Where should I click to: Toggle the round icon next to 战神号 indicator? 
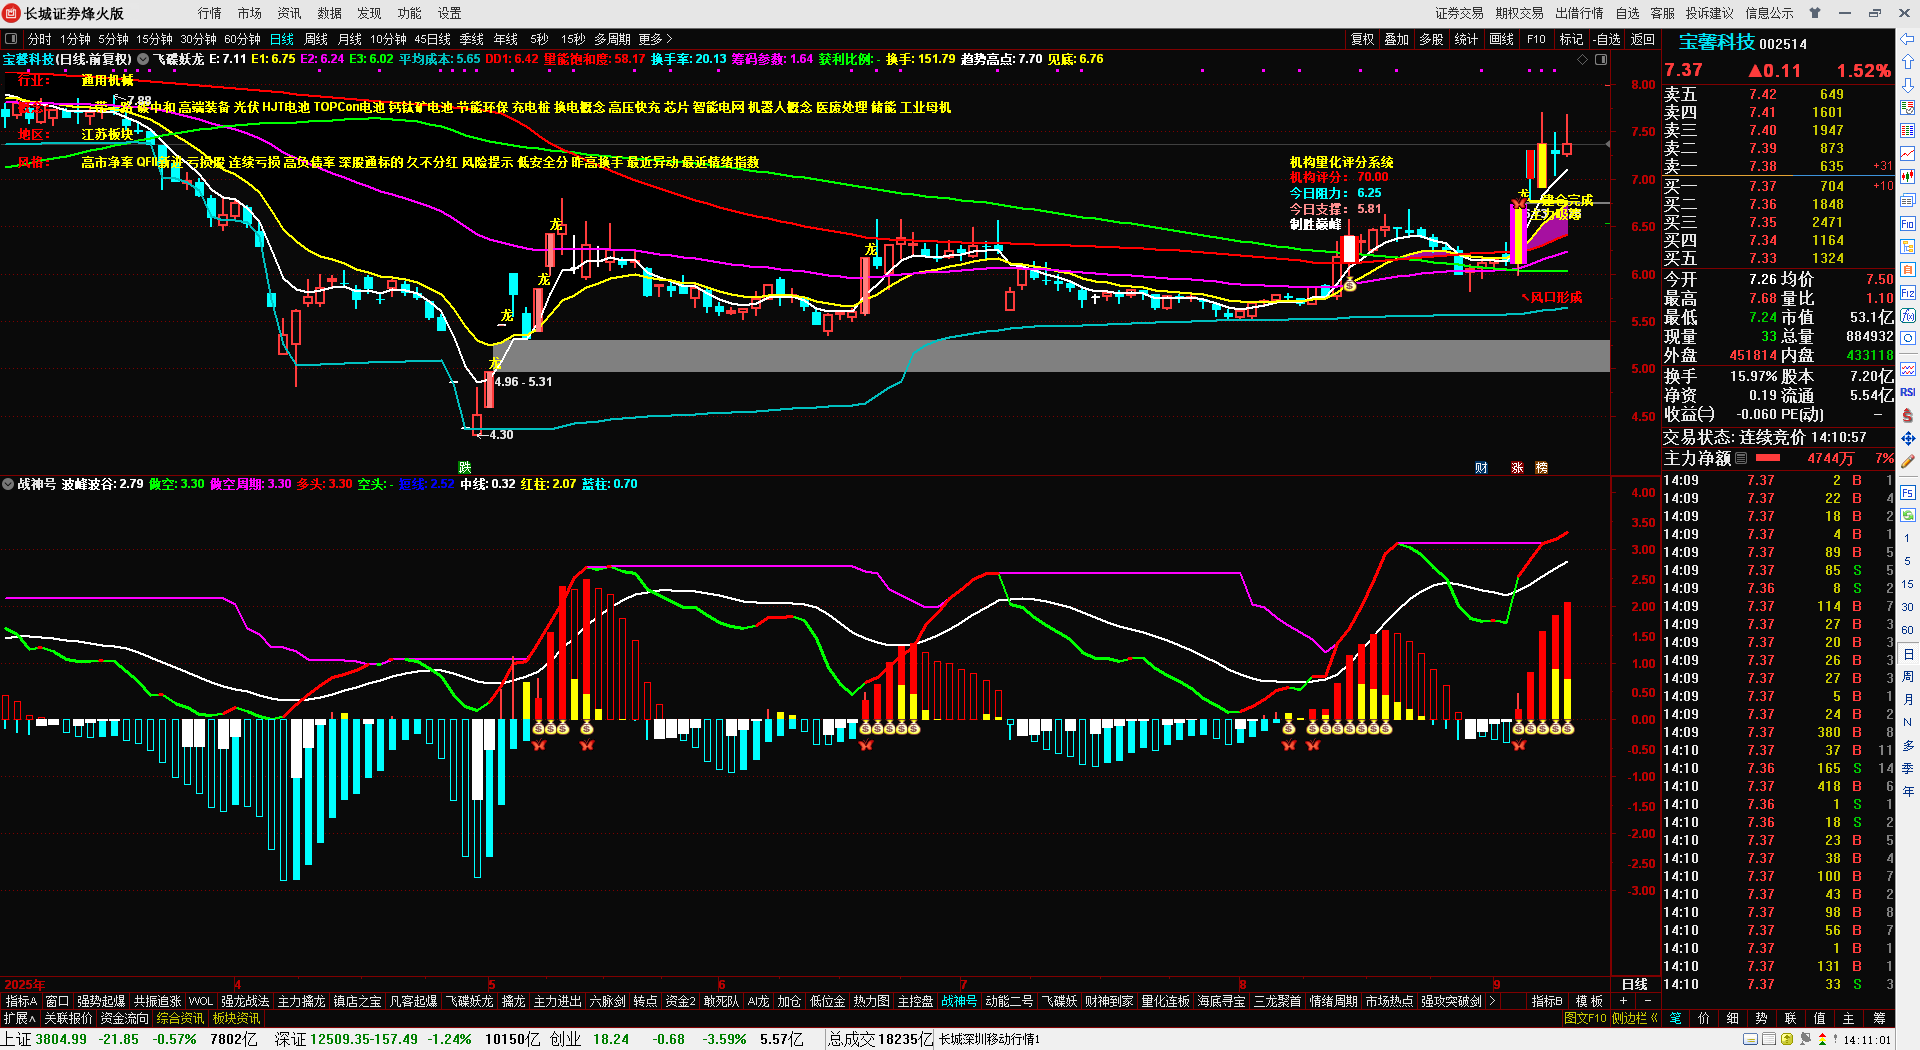click(x=8, y=484)
